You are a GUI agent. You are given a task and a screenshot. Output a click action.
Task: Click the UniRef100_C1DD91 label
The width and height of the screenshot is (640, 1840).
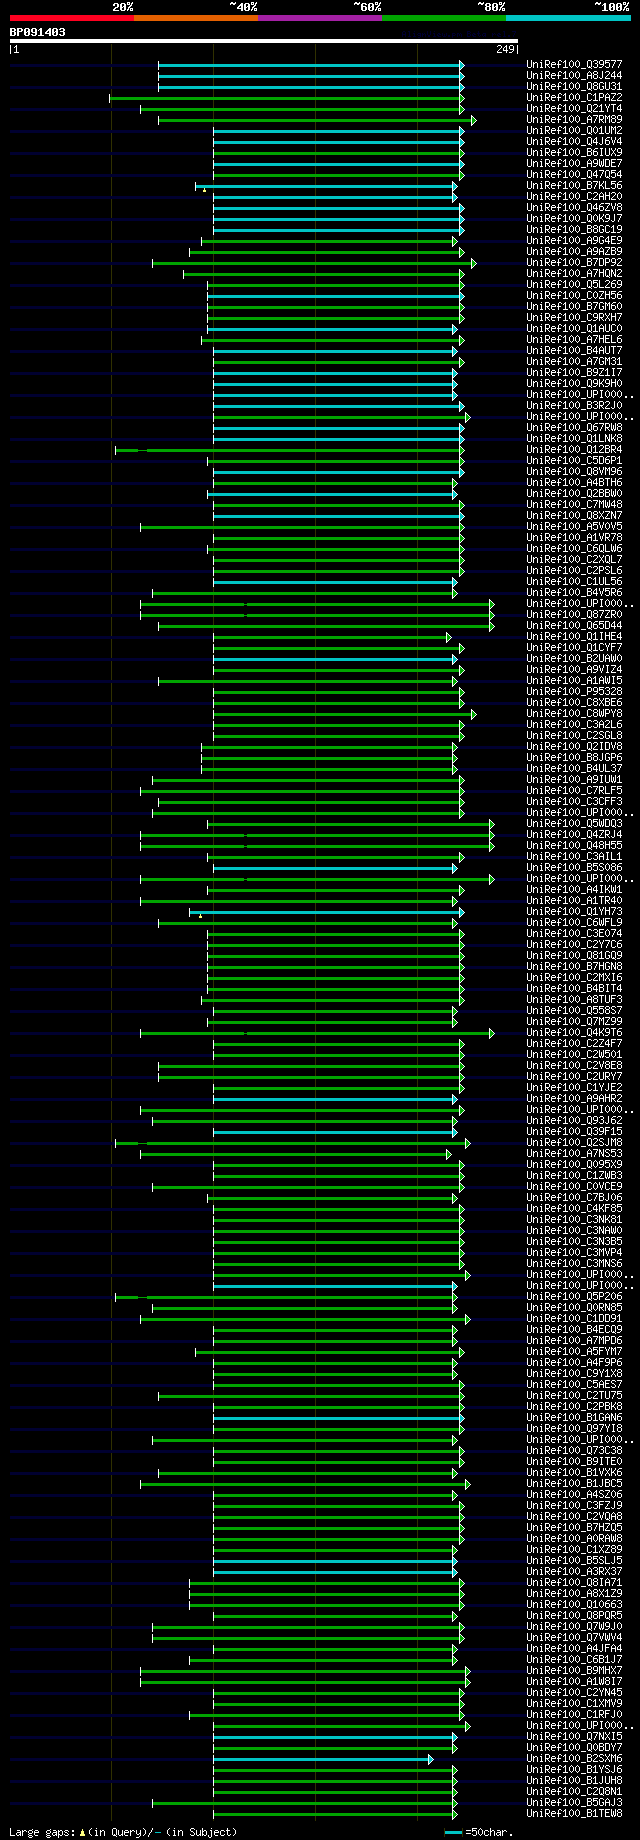pyautogui.click(x=574, y=1318)
